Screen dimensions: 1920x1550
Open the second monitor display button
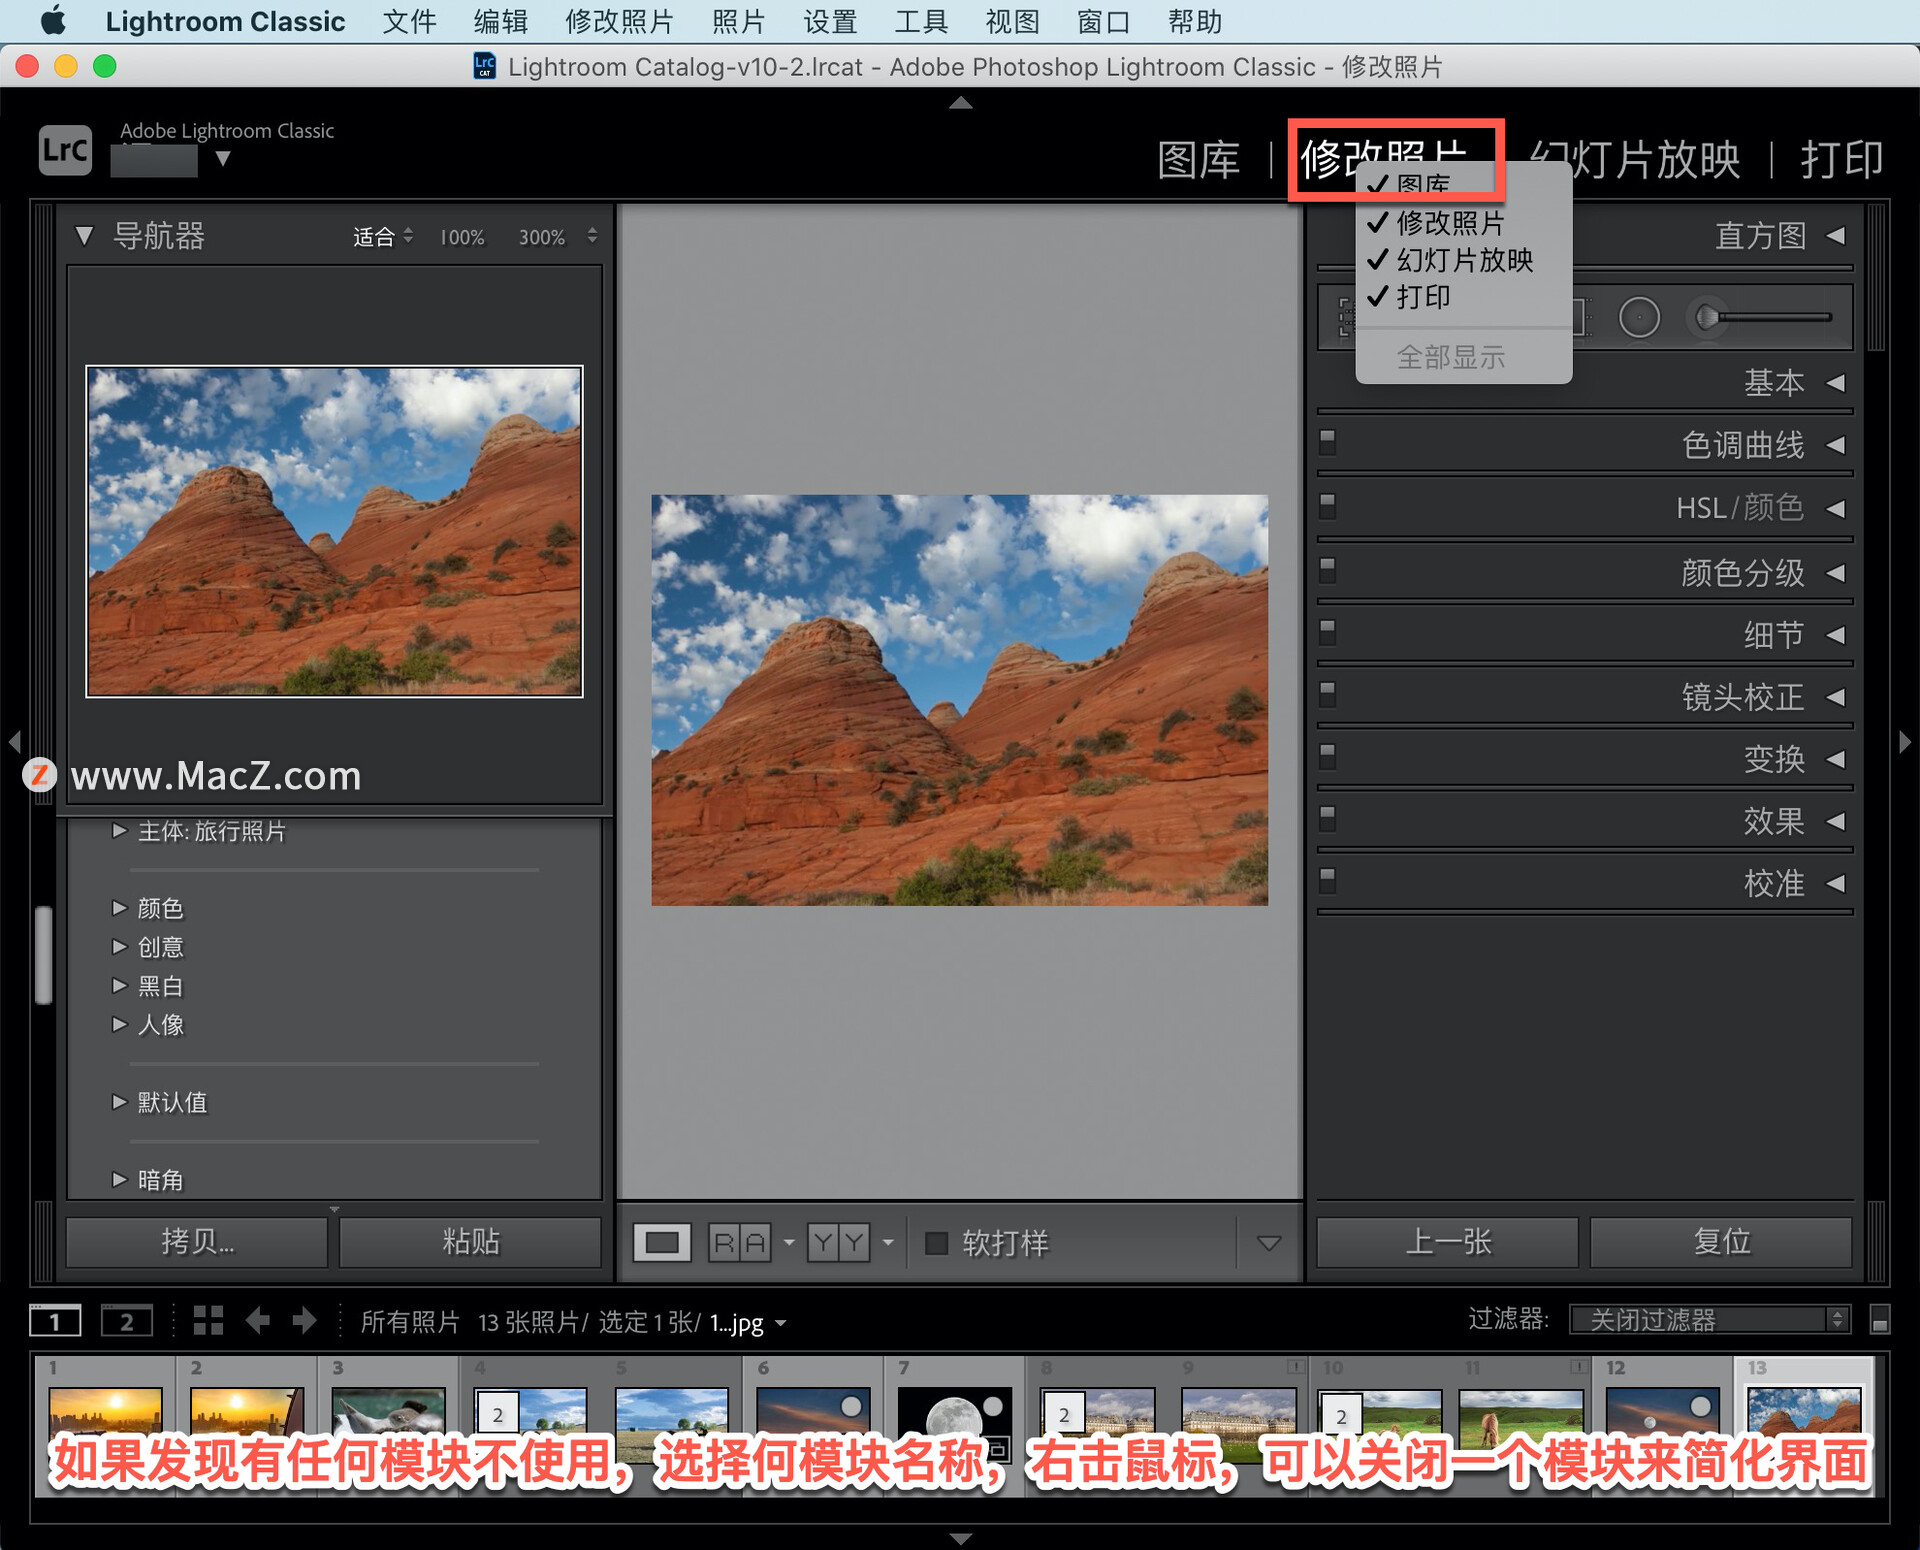(127, 1321)
